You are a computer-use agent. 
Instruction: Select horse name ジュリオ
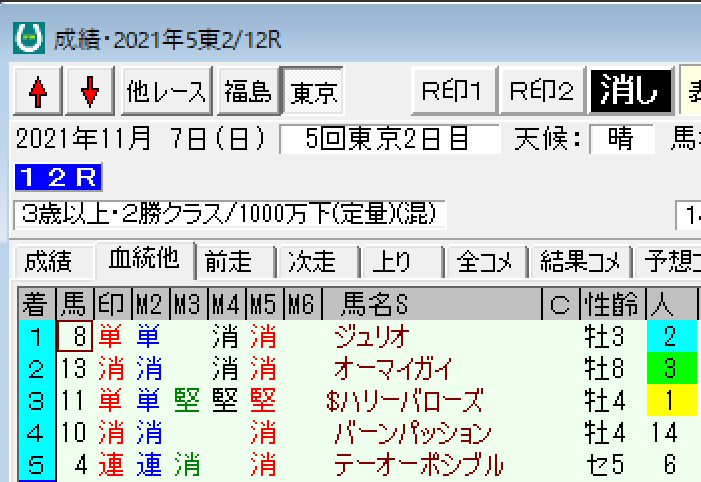coord(372,336)
